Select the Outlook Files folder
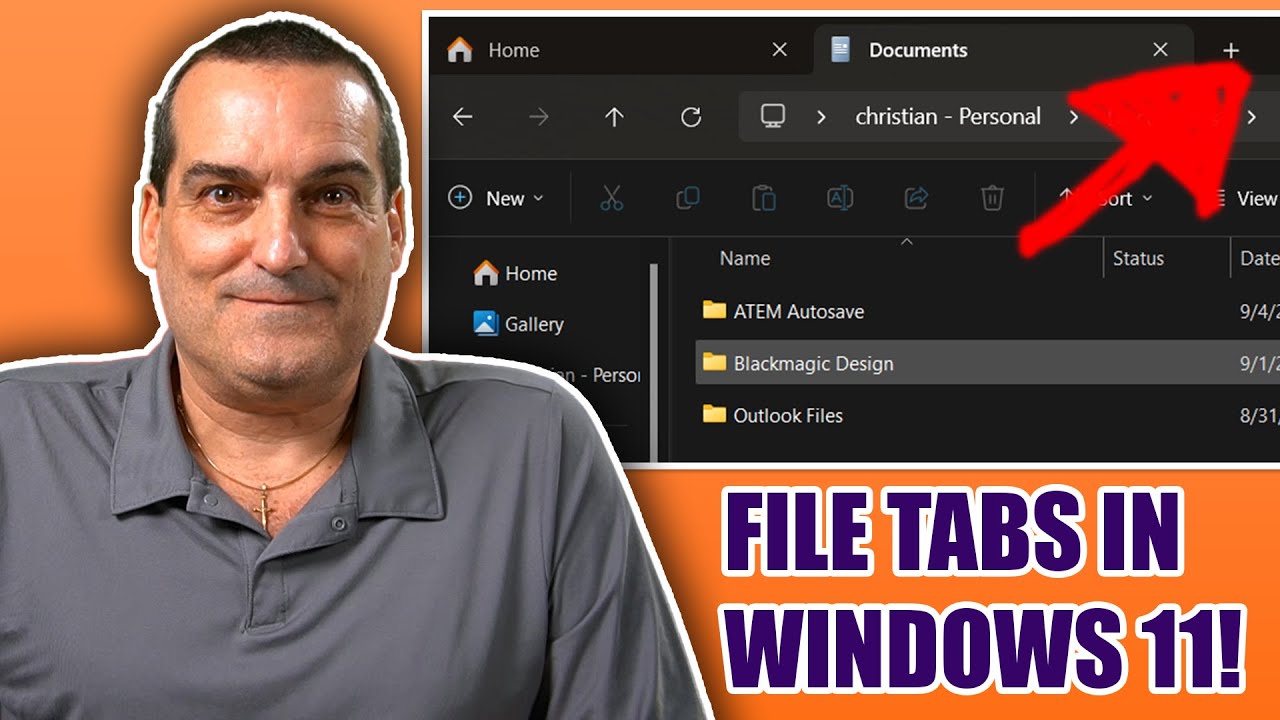The image size is (1280, 720). pyautogui.click(x=988, y=415)
